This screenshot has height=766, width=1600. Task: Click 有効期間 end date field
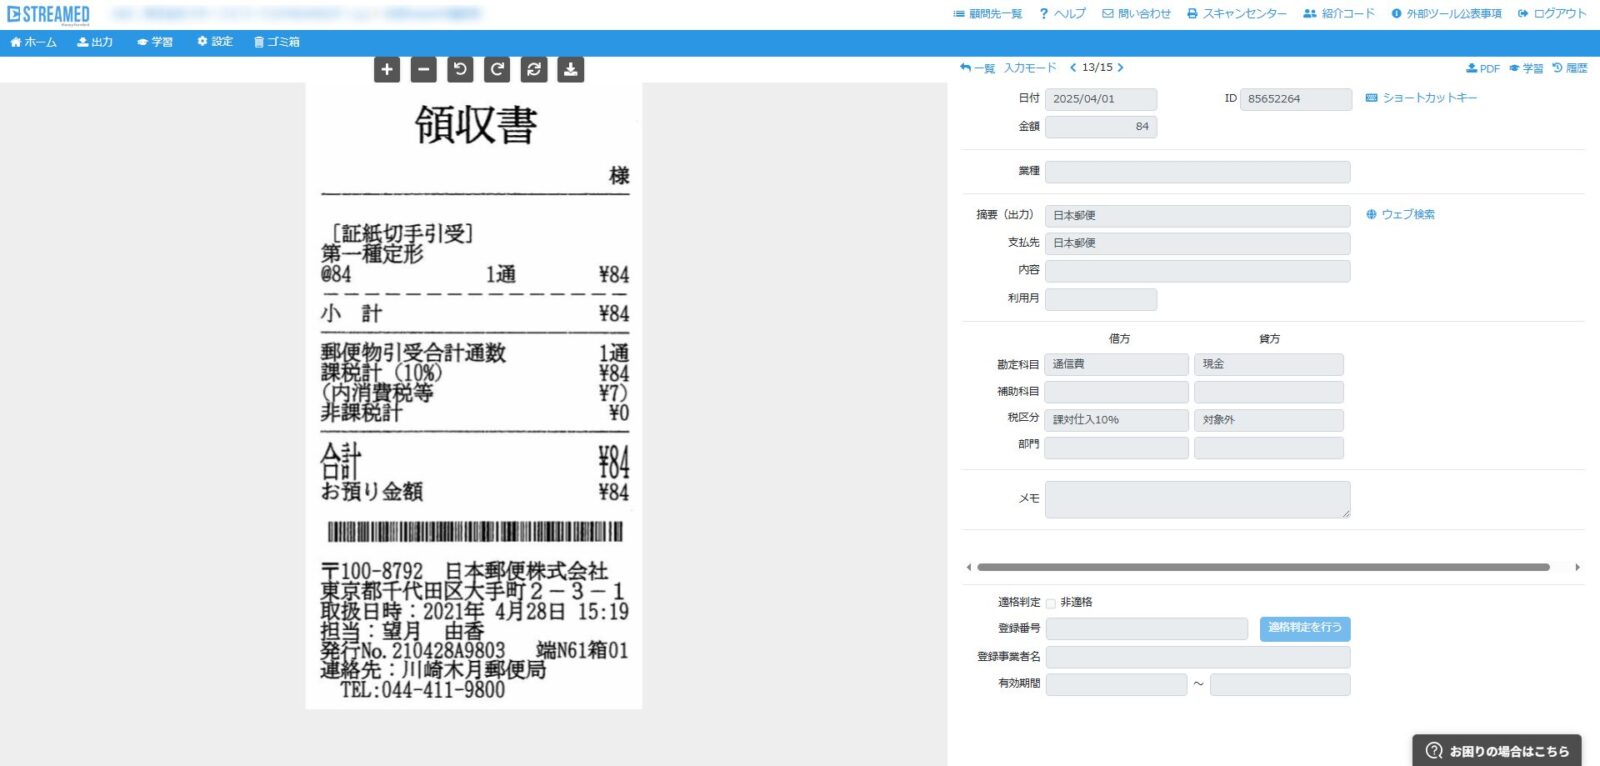[1280, 684]
